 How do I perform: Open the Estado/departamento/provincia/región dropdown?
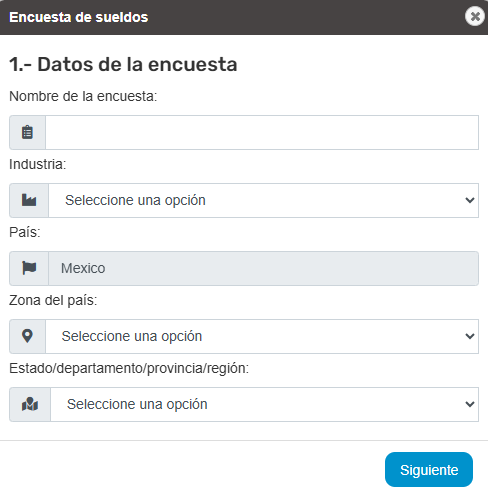coord(264,404)
